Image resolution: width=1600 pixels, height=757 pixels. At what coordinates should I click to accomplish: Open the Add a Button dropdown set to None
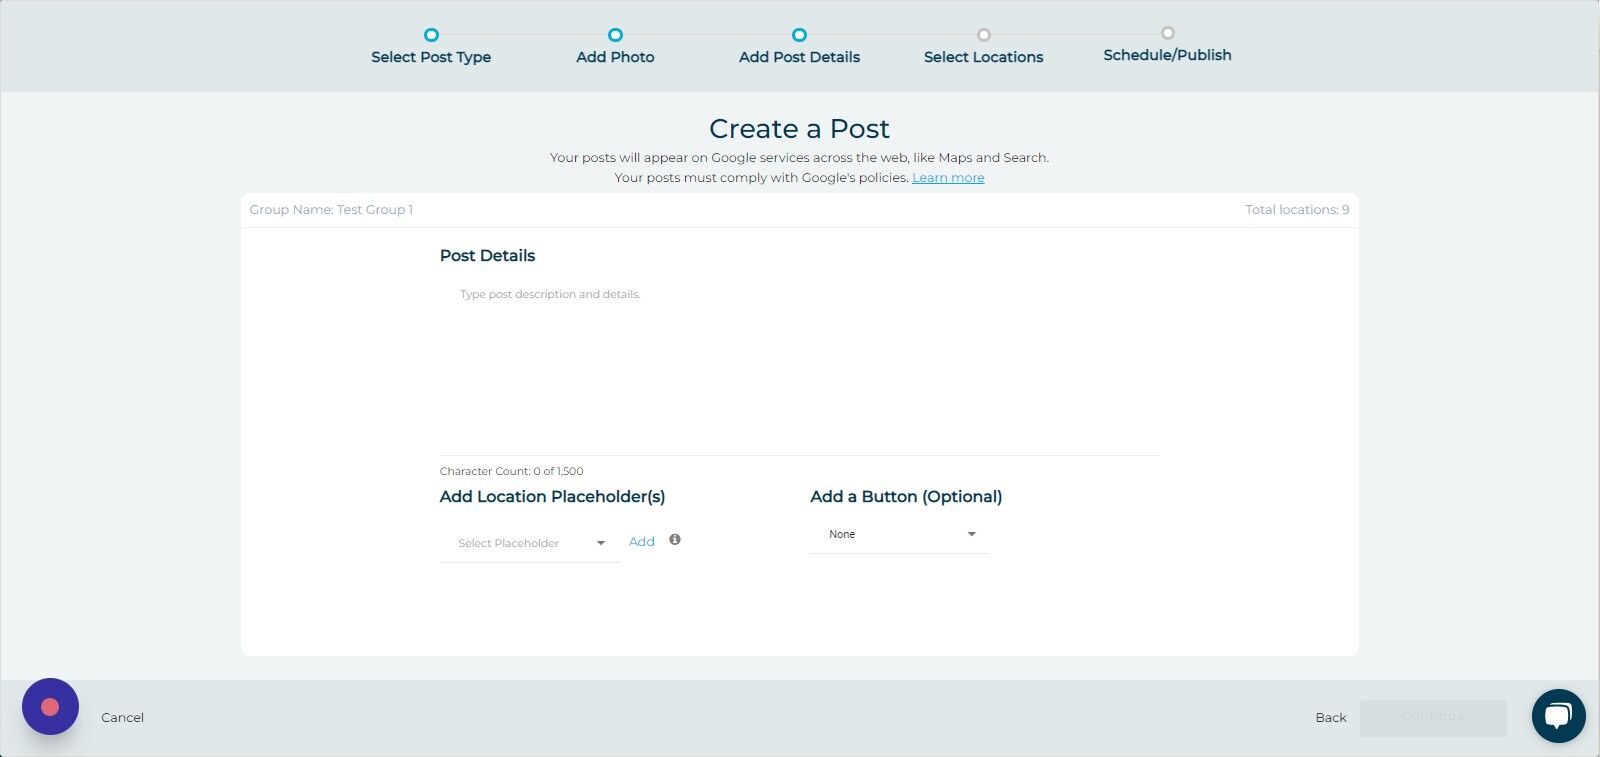900,535
